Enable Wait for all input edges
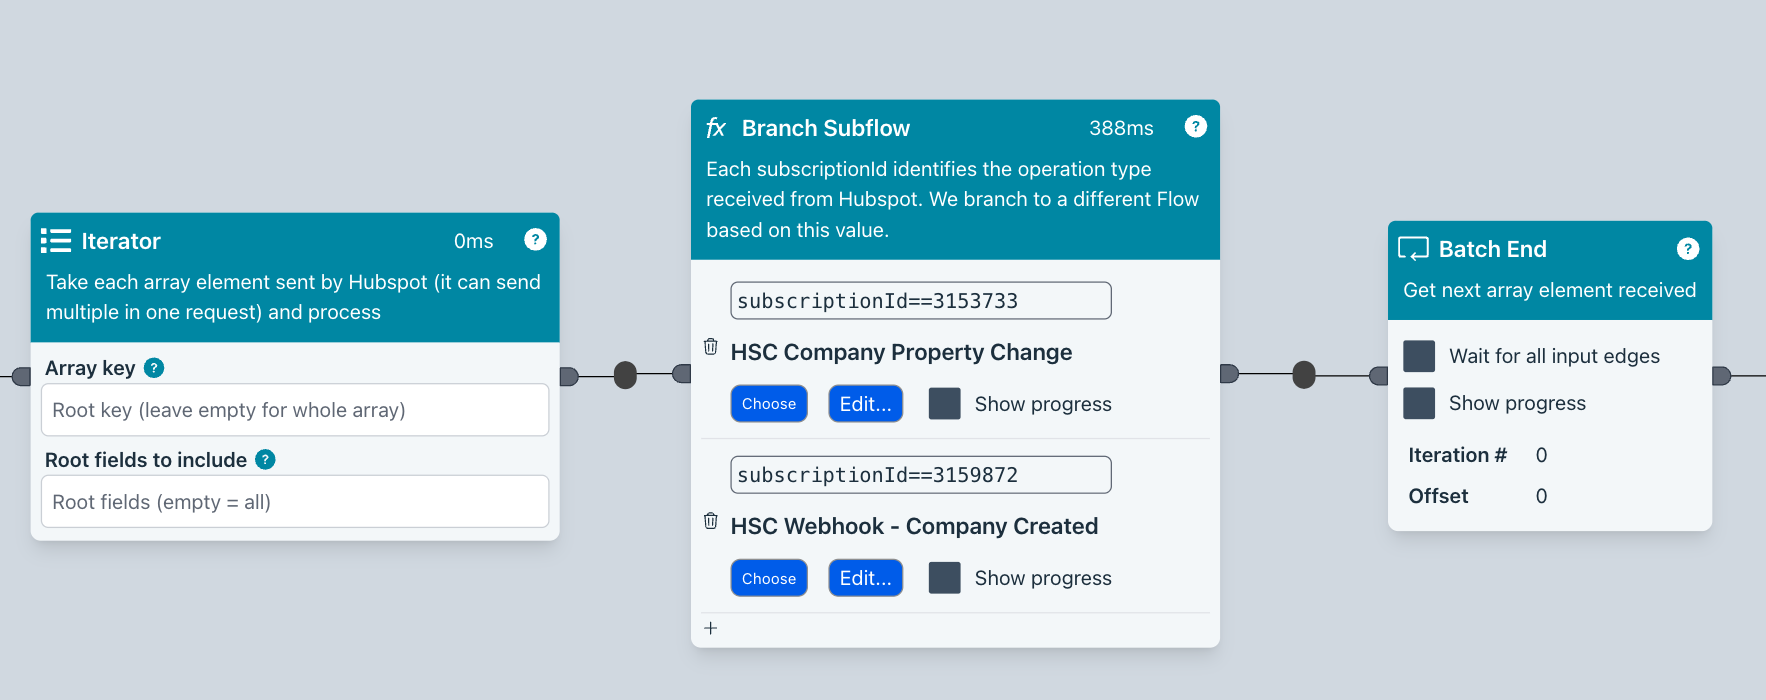The width and height of the screenshot is (1766, 700). 1419,356
